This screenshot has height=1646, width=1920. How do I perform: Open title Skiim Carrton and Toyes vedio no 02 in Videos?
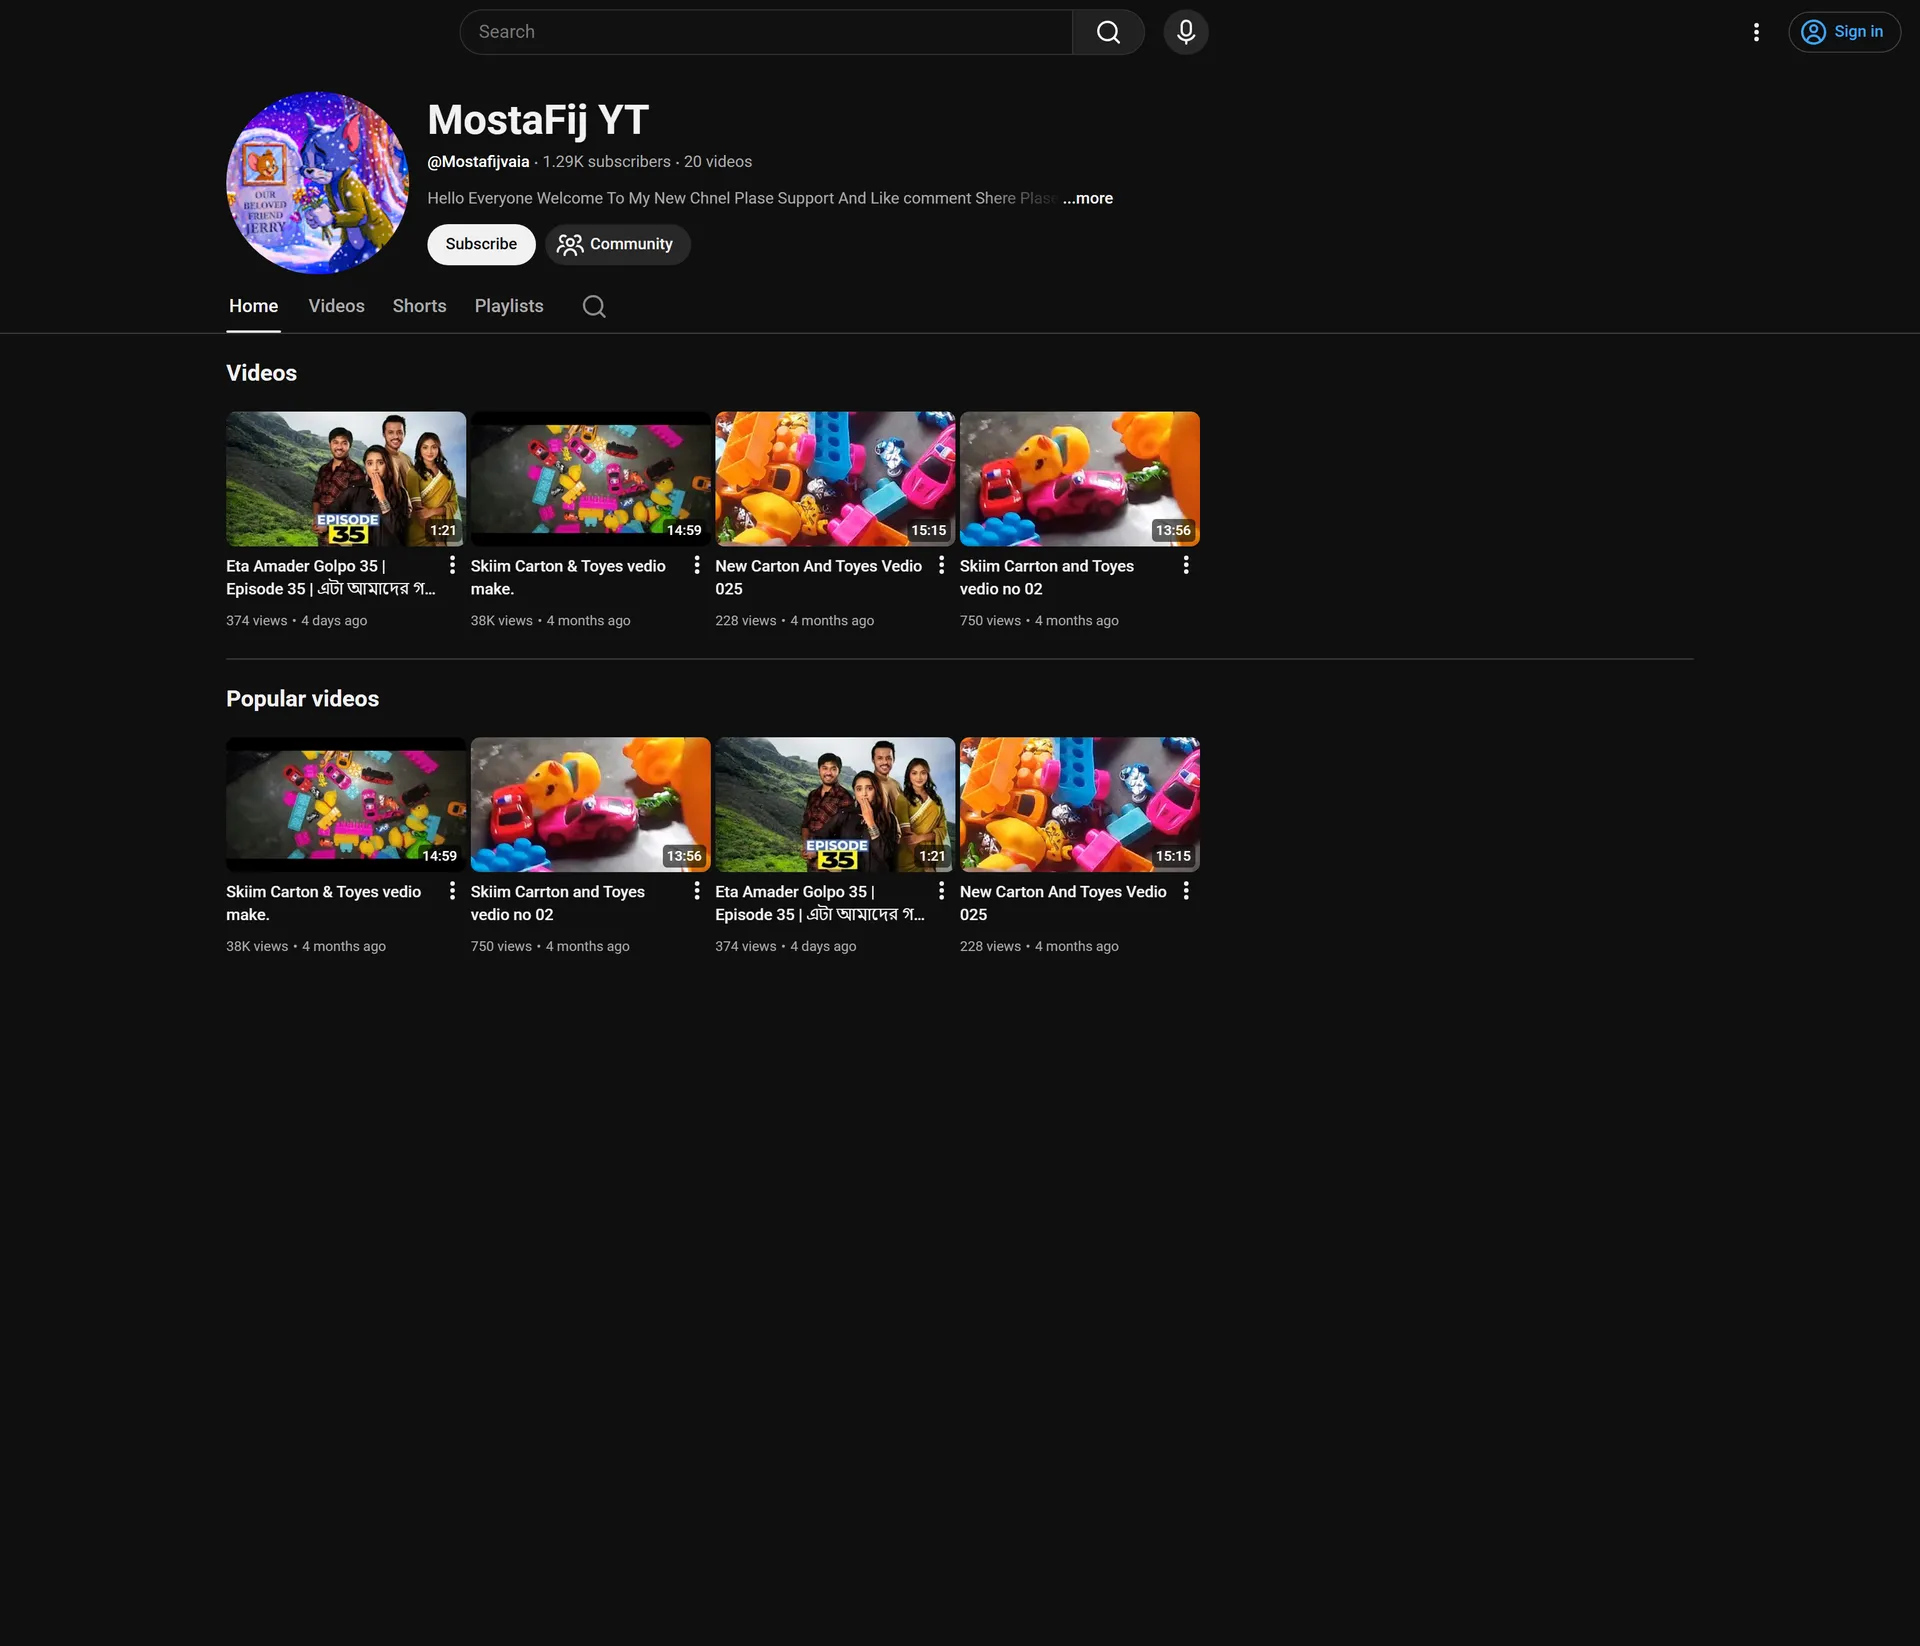(x=1047, y=577)
